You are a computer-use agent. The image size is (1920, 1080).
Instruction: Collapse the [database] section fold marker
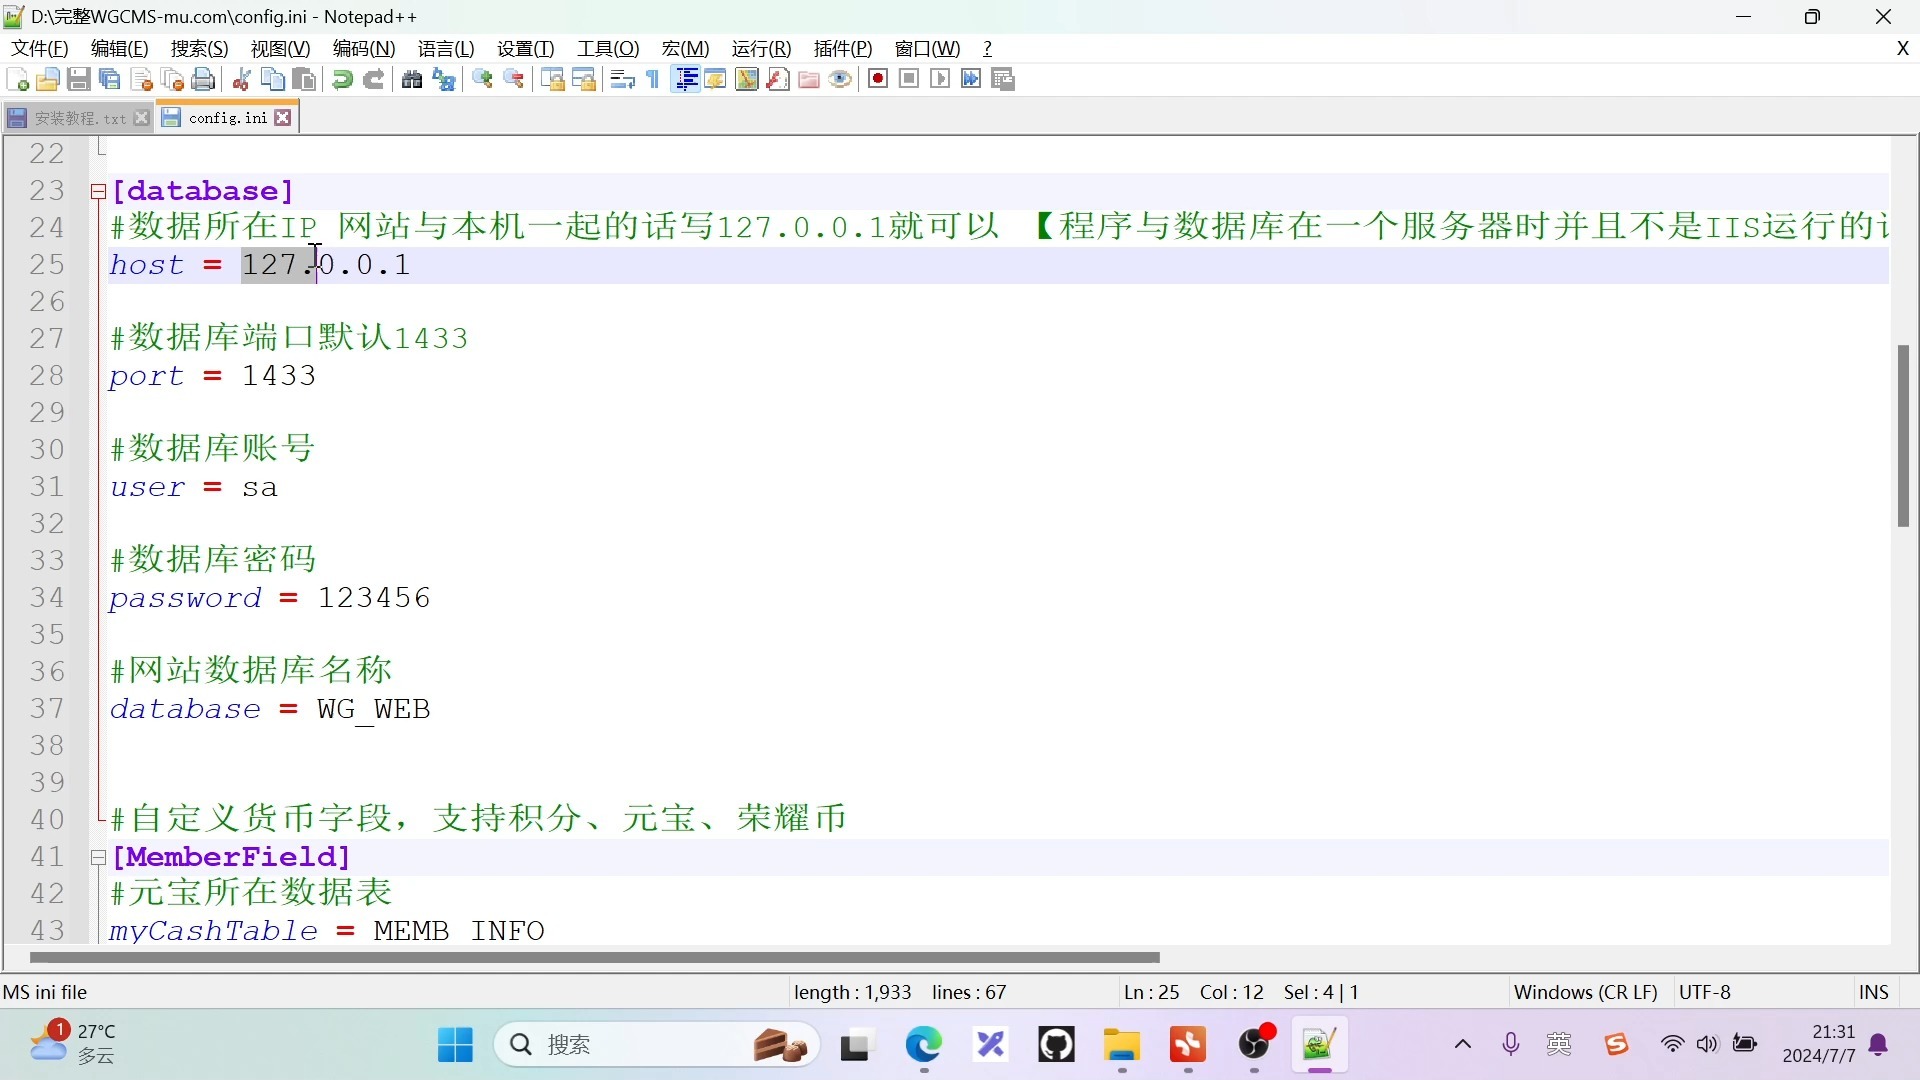pyautogui.click(x=98, y=191)
